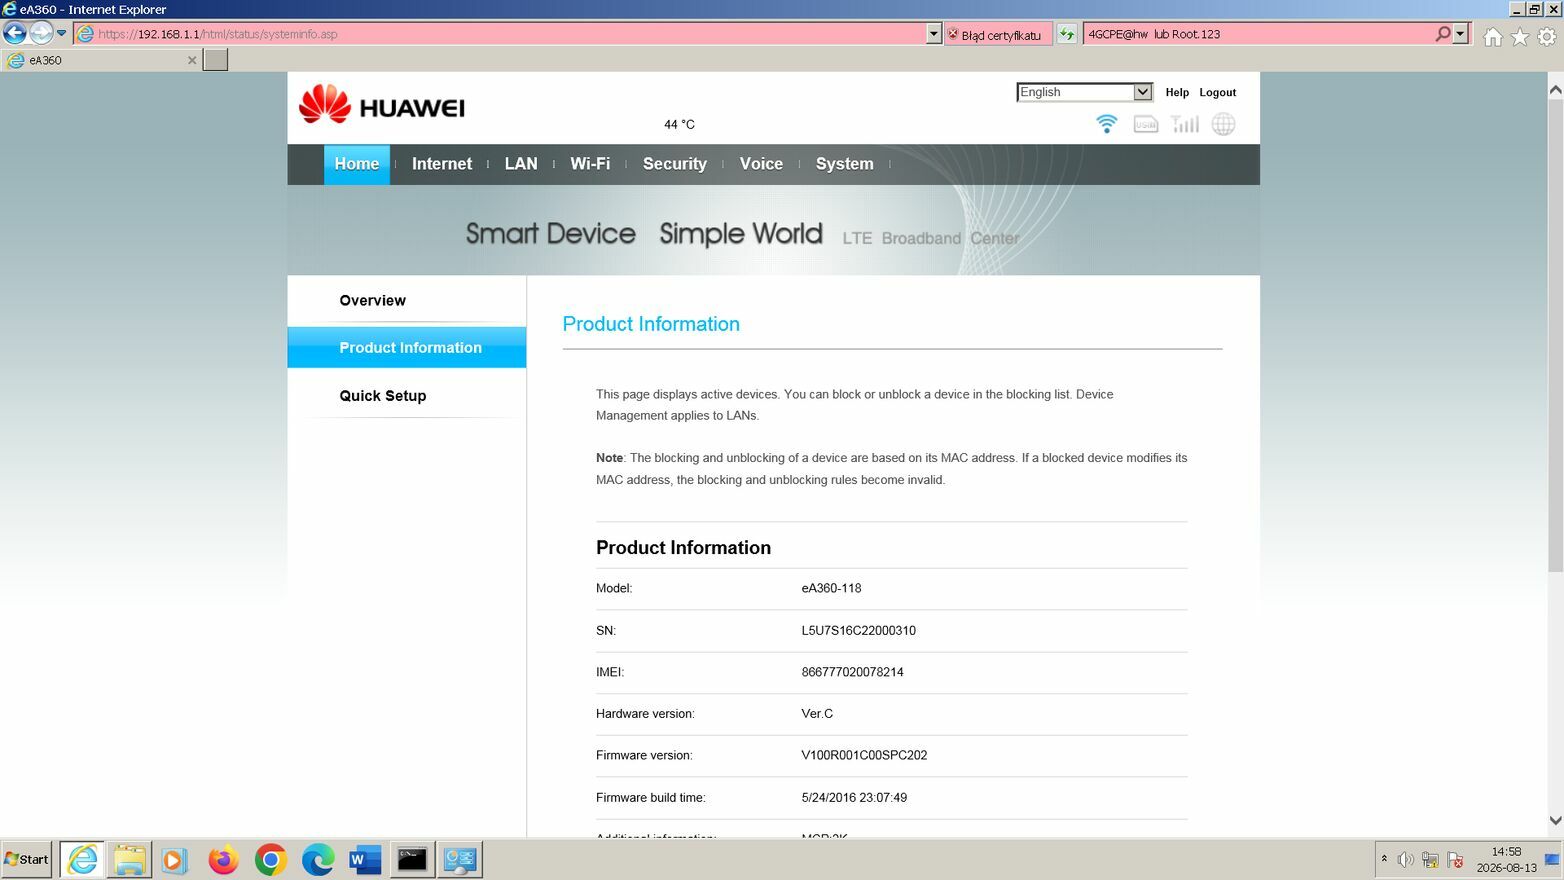Select Product Information in the sidebar
The height and width of the screenshot is (880, 1564).
click(x=407, y=347)
